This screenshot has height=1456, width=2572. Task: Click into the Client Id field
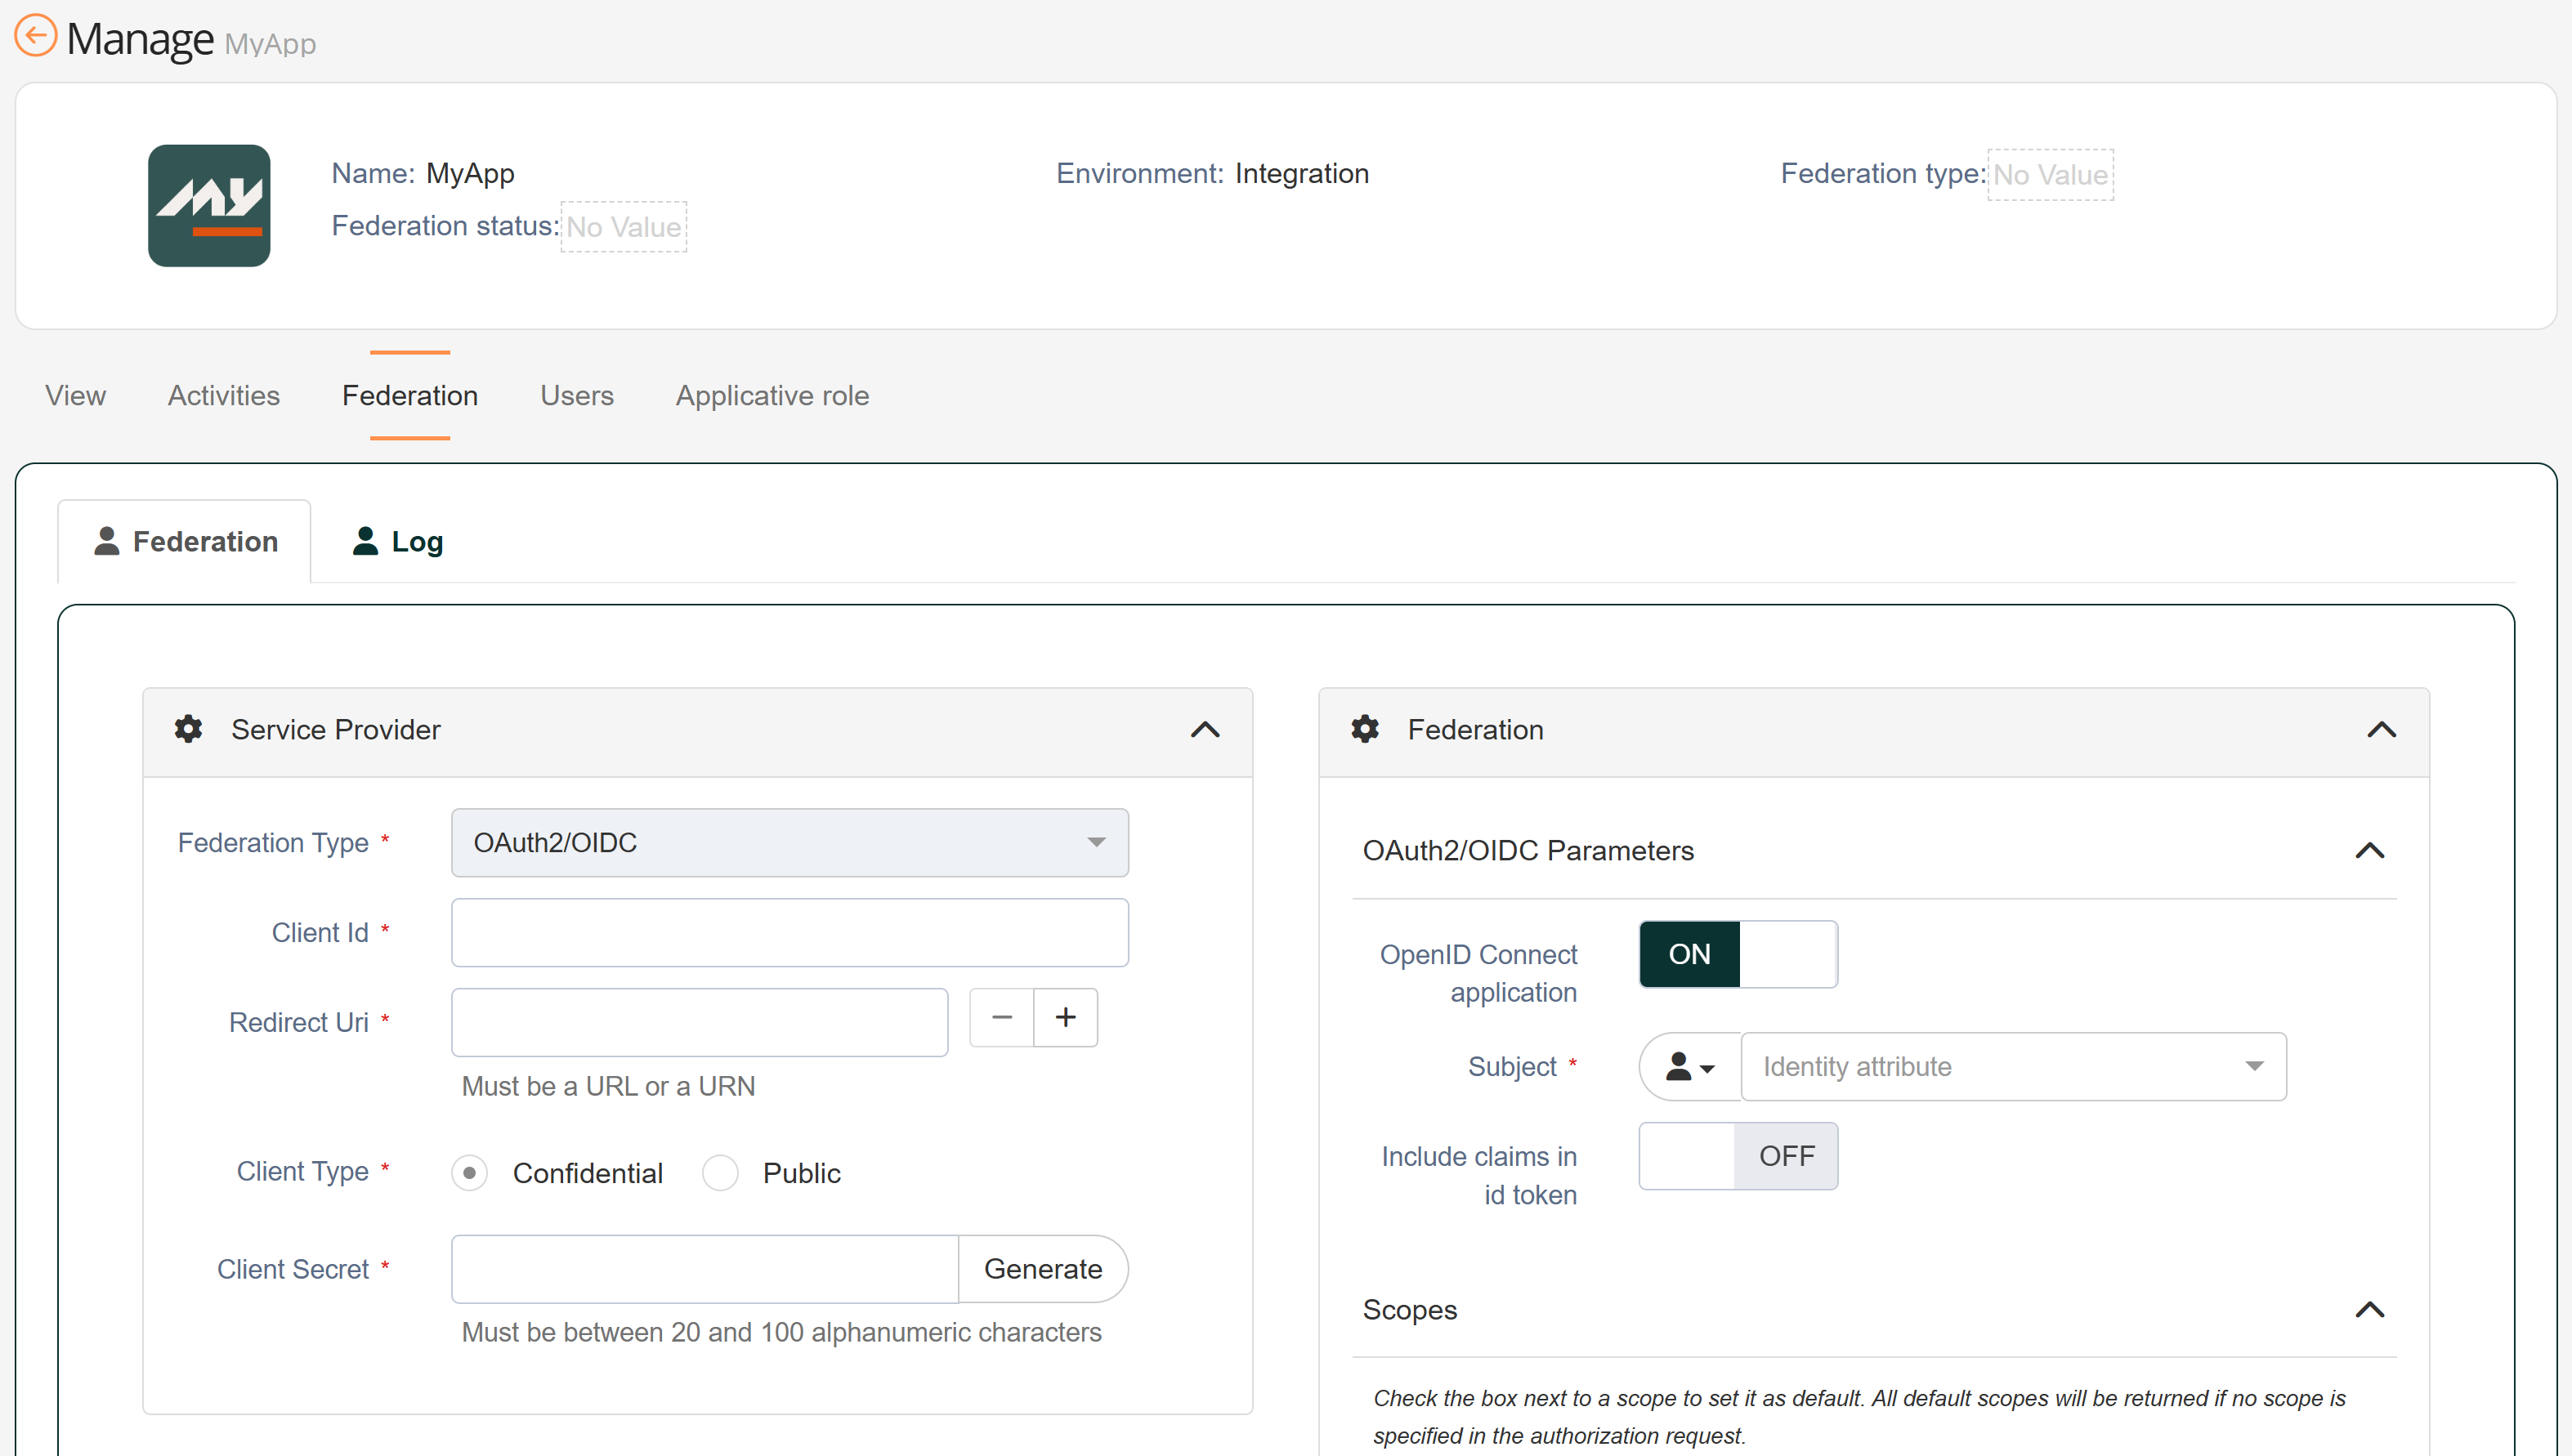click(789, 933)
